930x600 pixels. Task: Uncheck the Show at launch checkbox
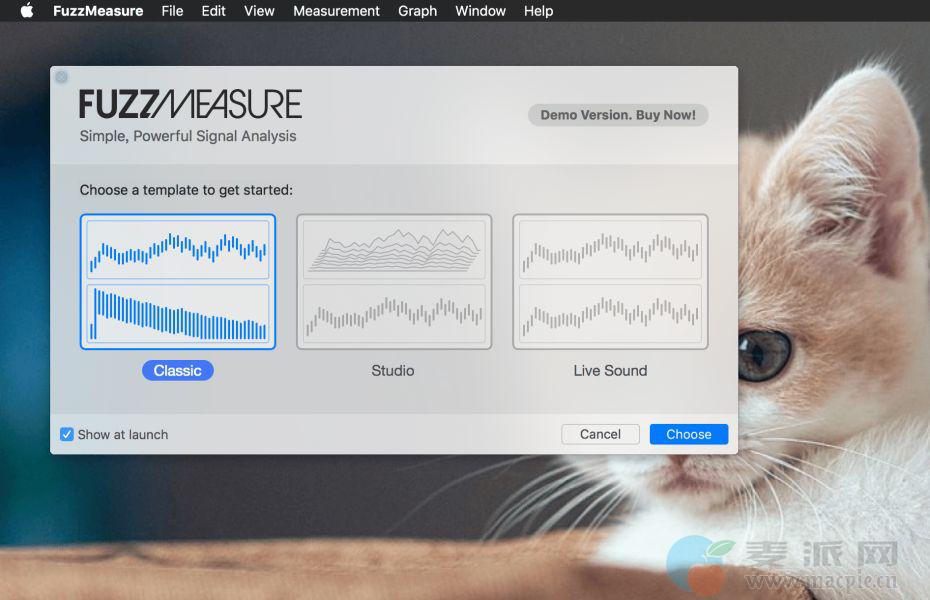click(67, 434)
